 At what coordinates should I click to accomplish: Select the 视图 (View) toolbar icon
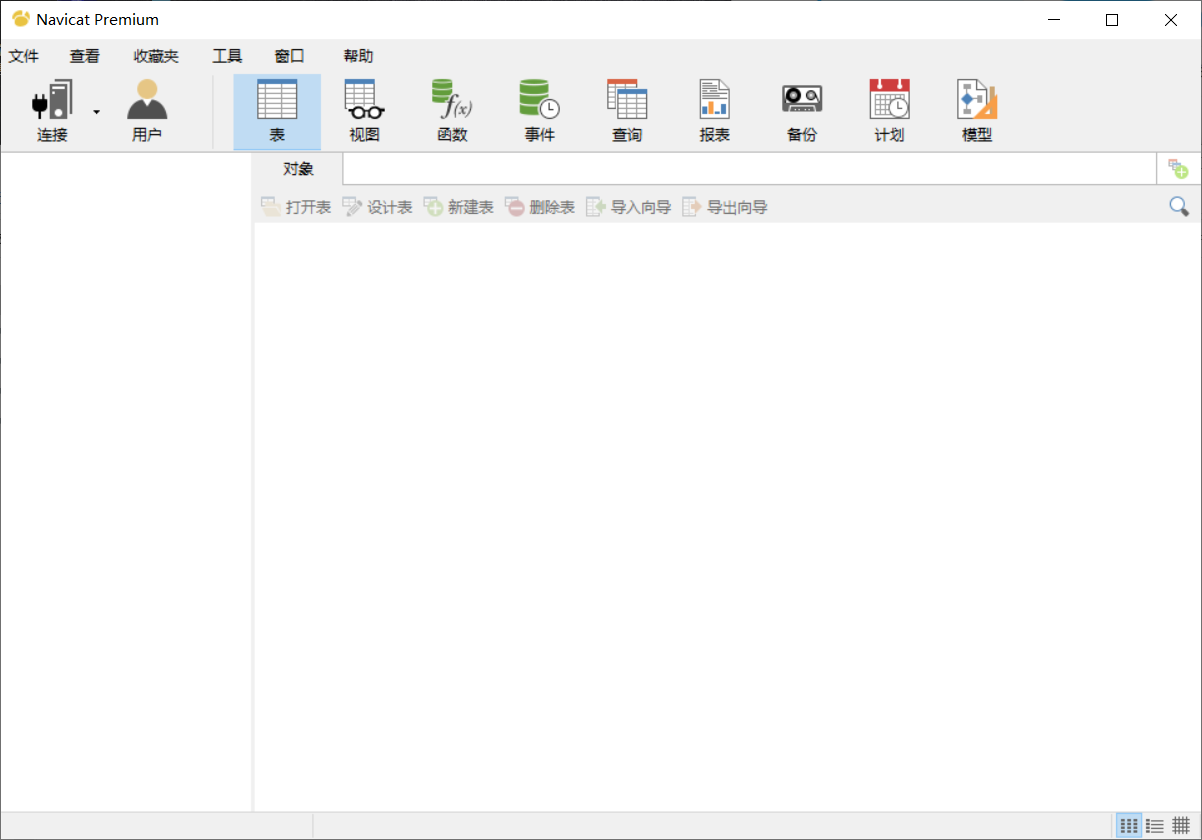[x=365, y=111]
